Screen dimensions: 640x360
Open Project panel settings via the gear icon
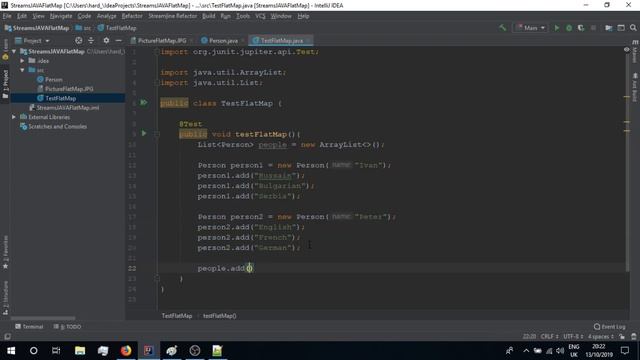tap(106, 40)
